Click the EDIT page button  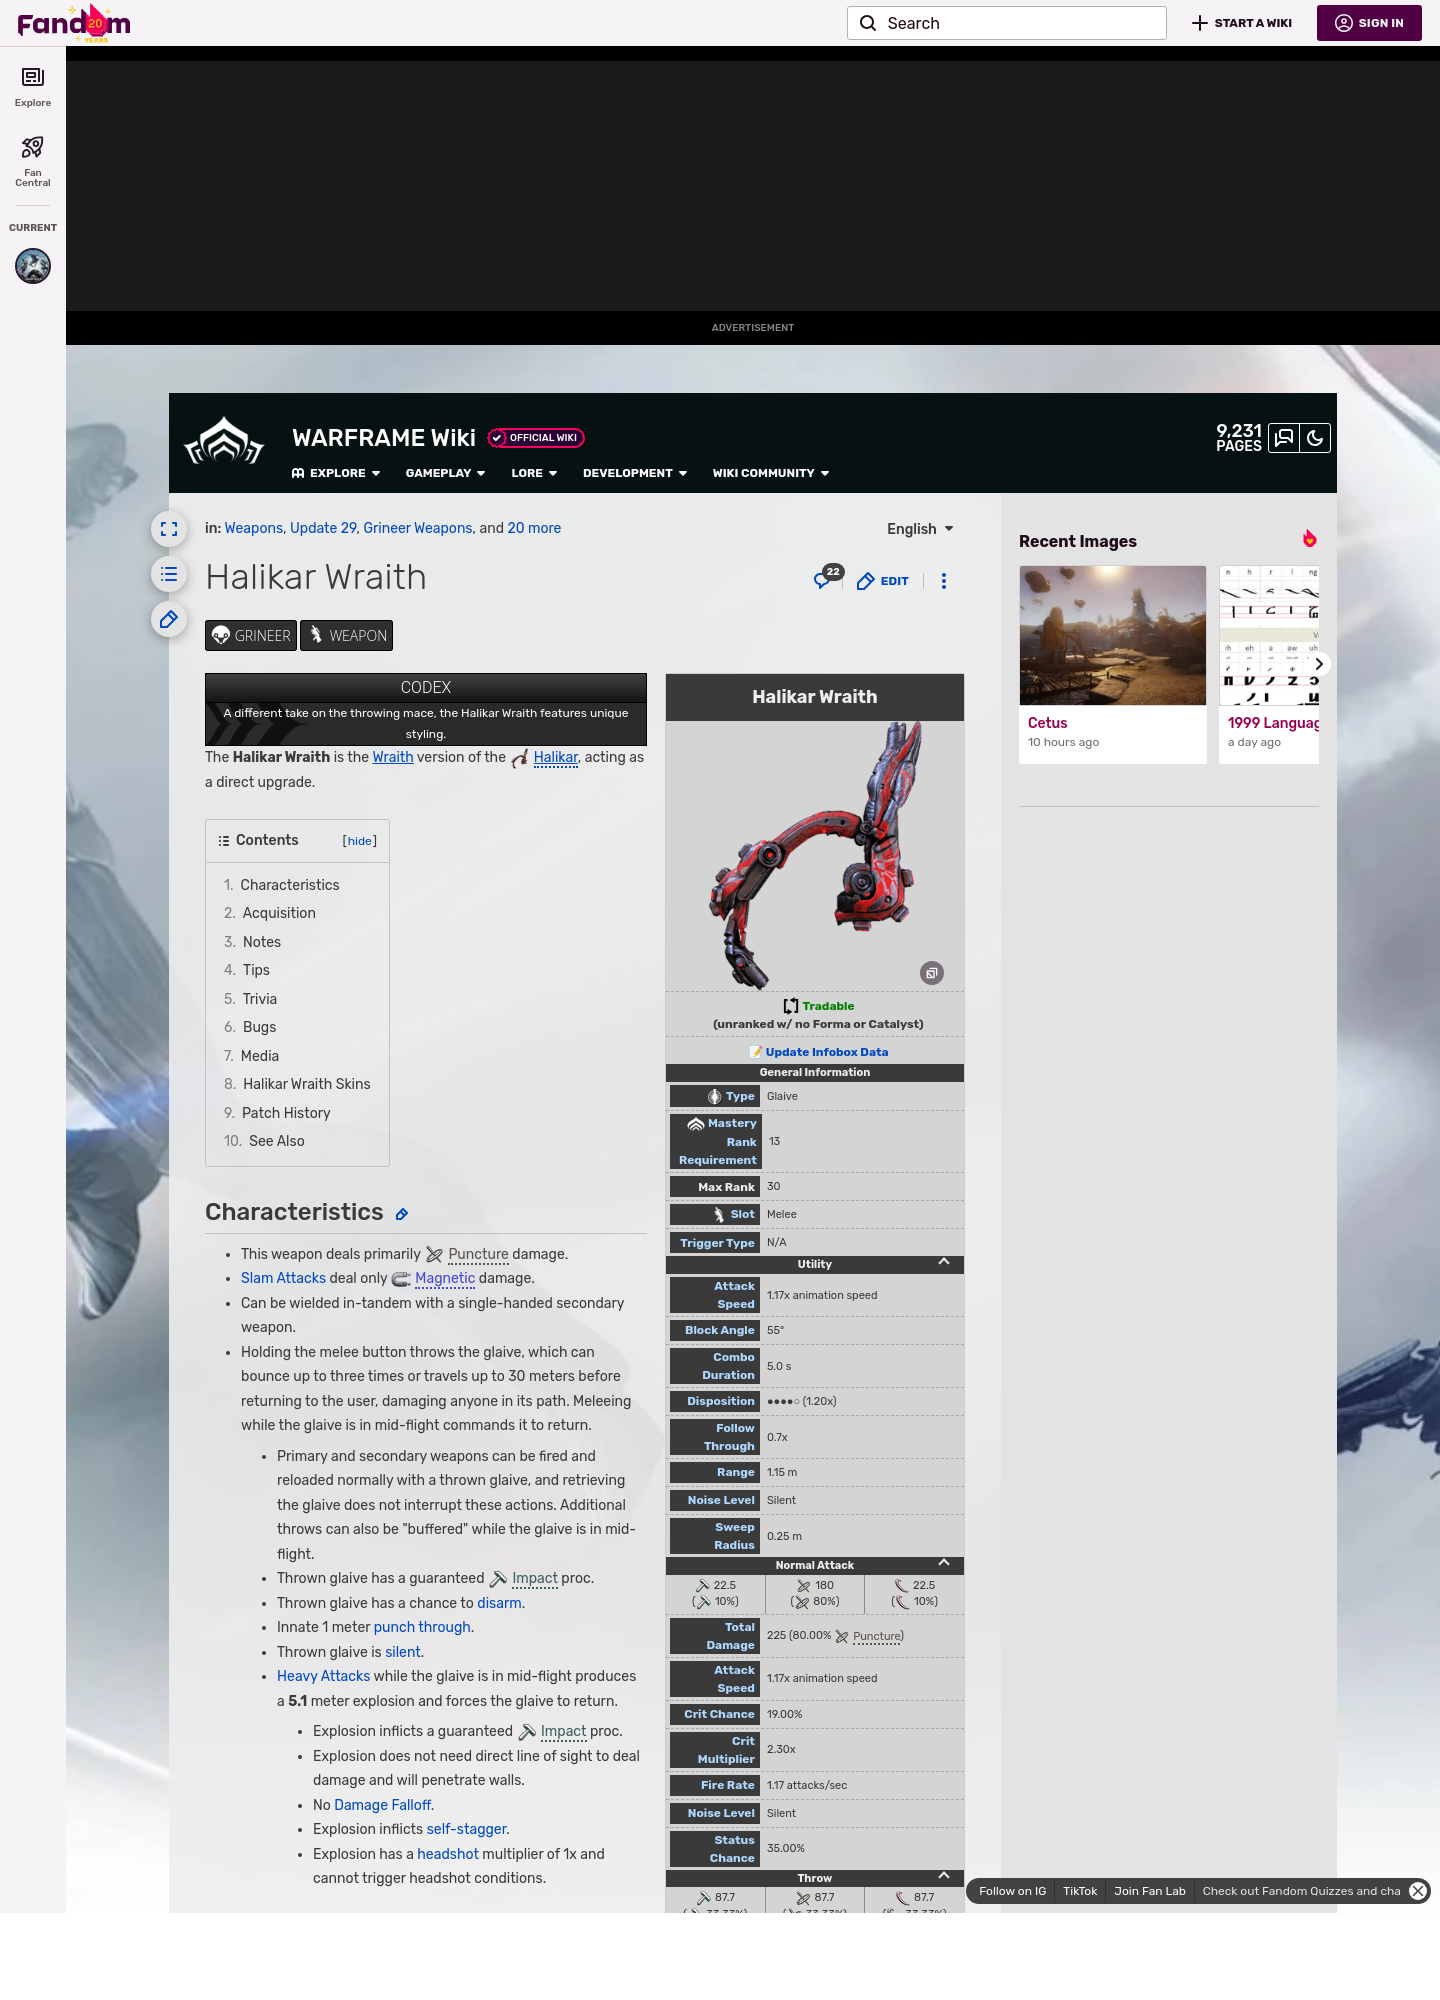coord(883,581)
